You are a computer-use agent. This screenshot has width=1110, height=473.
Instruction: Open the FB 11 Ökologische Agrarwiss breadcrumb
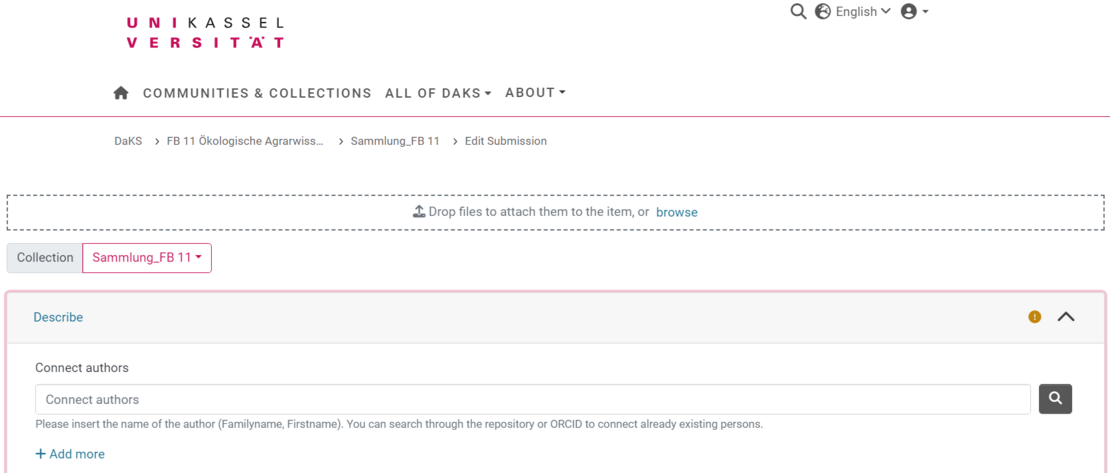tap(245, 141)
